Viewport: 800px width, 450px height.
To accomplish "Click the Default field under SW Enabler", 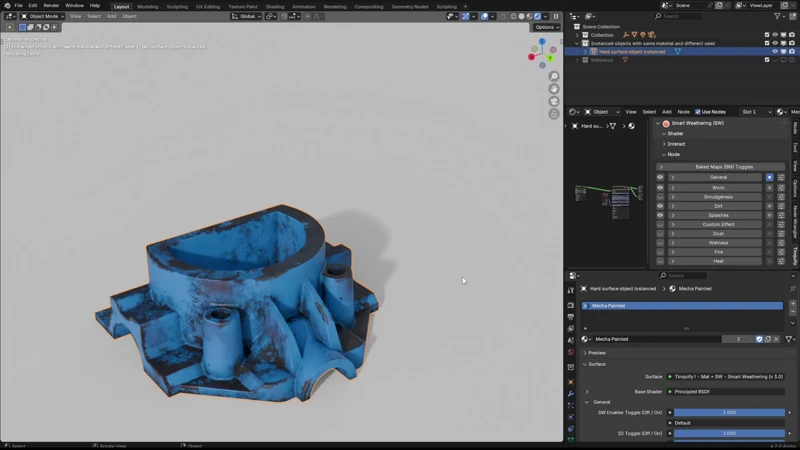I will click(725, 423).
